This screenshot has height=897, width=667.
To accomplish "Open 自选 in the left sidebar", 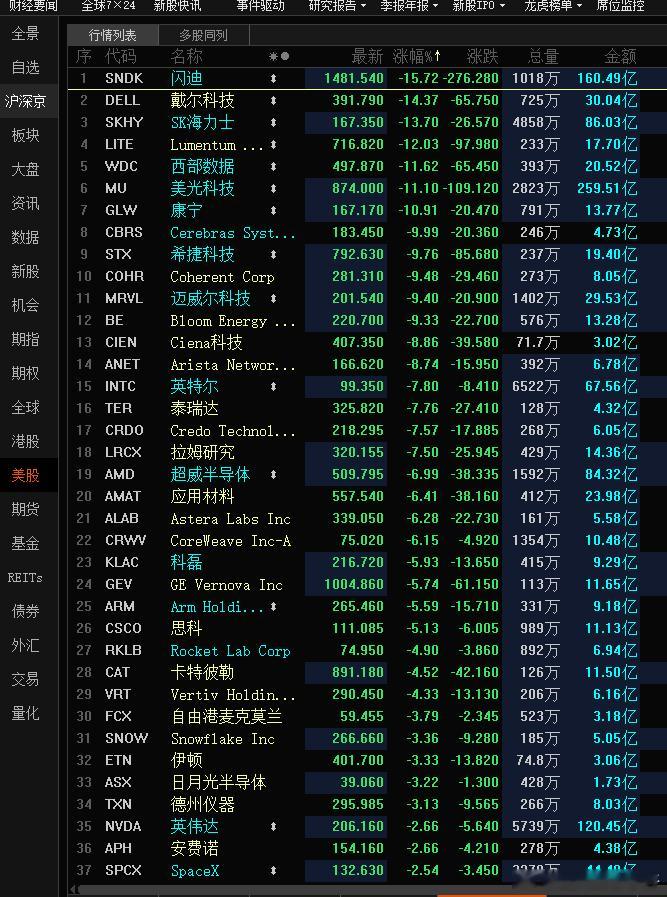I will coord(26,68).
